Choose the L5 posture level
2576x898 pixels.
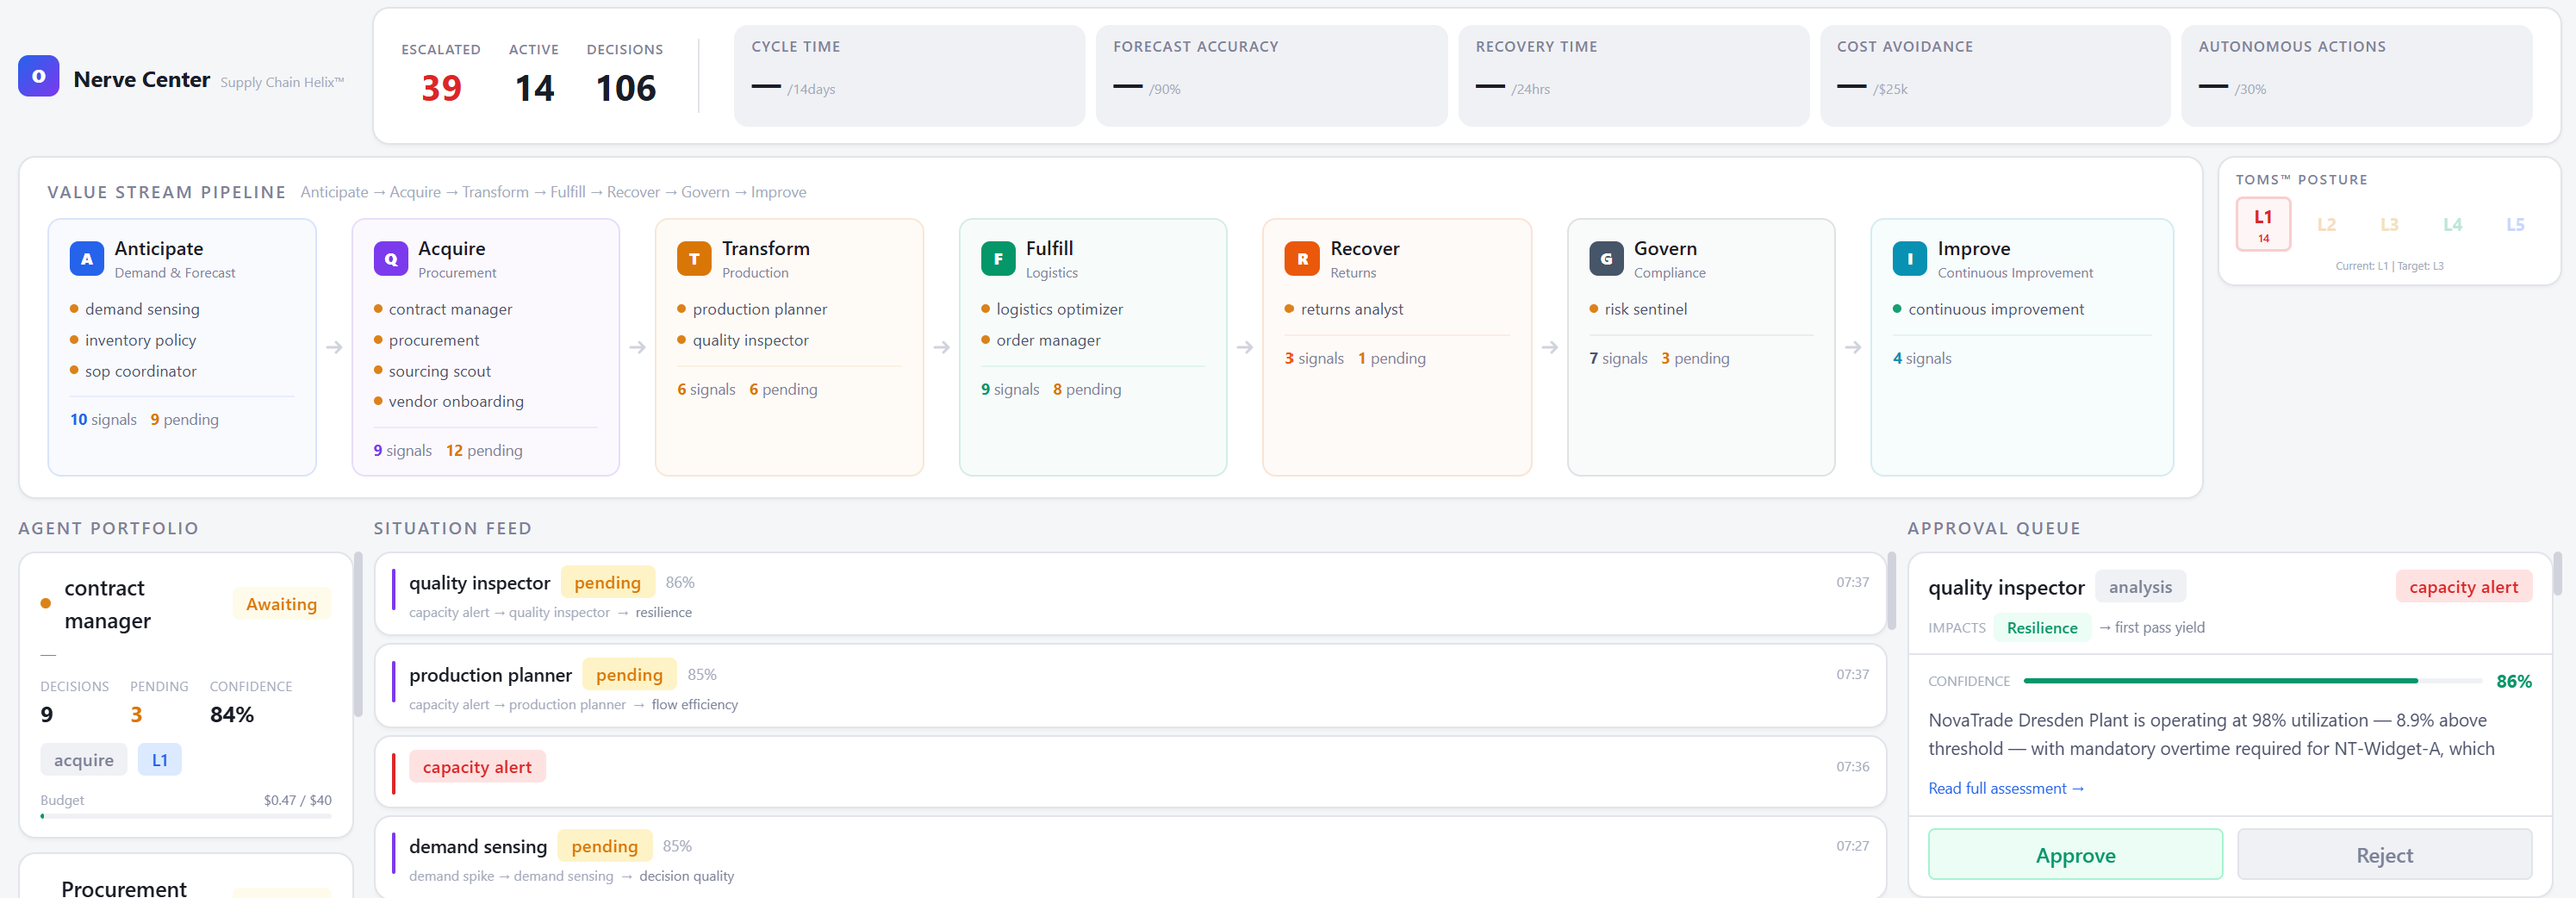(2514, 225)
